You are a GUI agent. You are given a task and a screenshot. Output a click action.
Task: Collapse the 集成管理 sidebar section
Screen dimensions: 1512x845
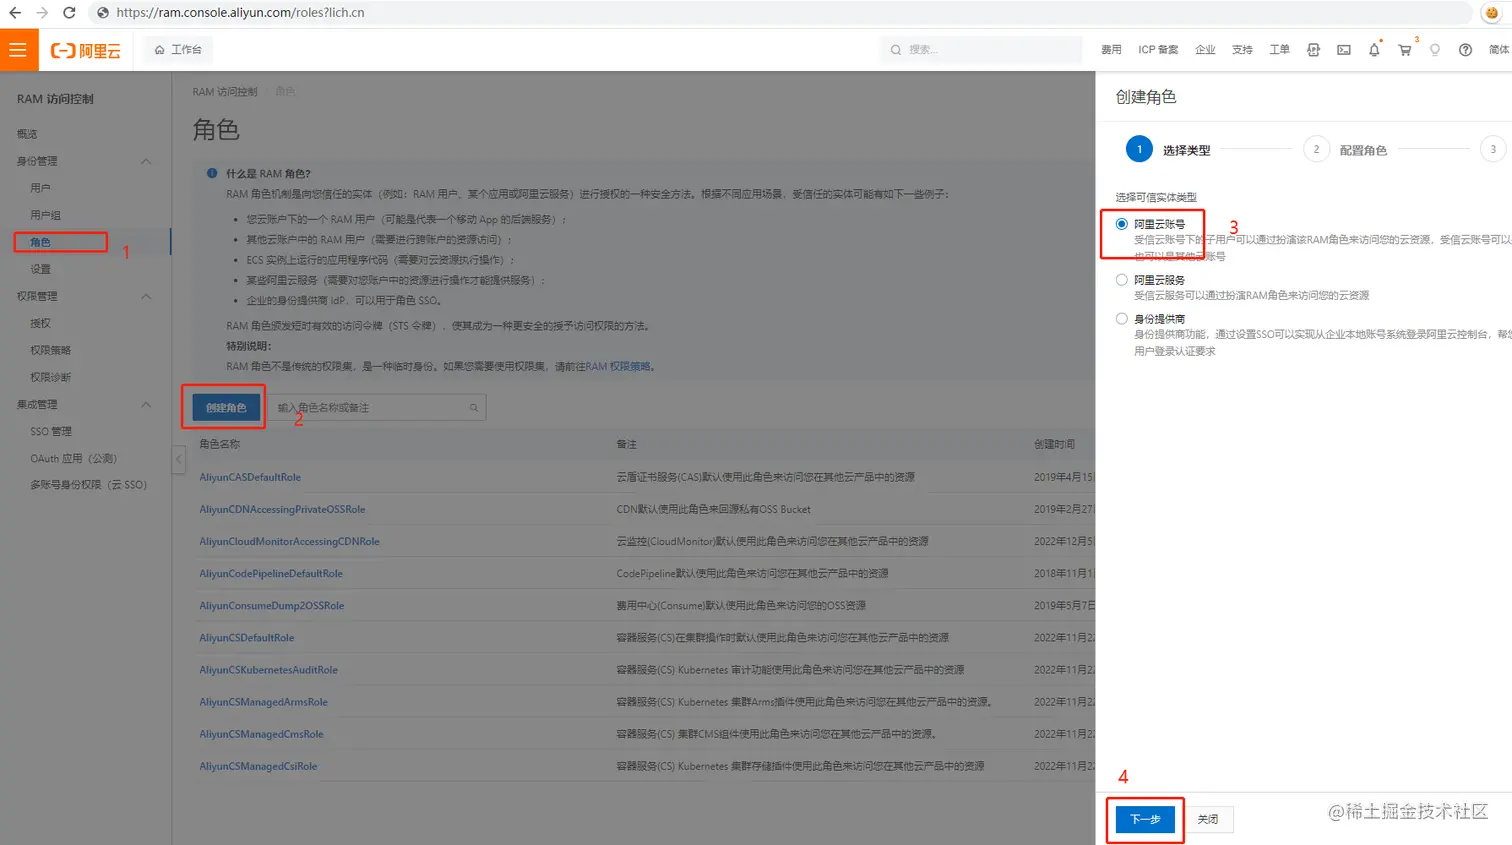point(146,404)
